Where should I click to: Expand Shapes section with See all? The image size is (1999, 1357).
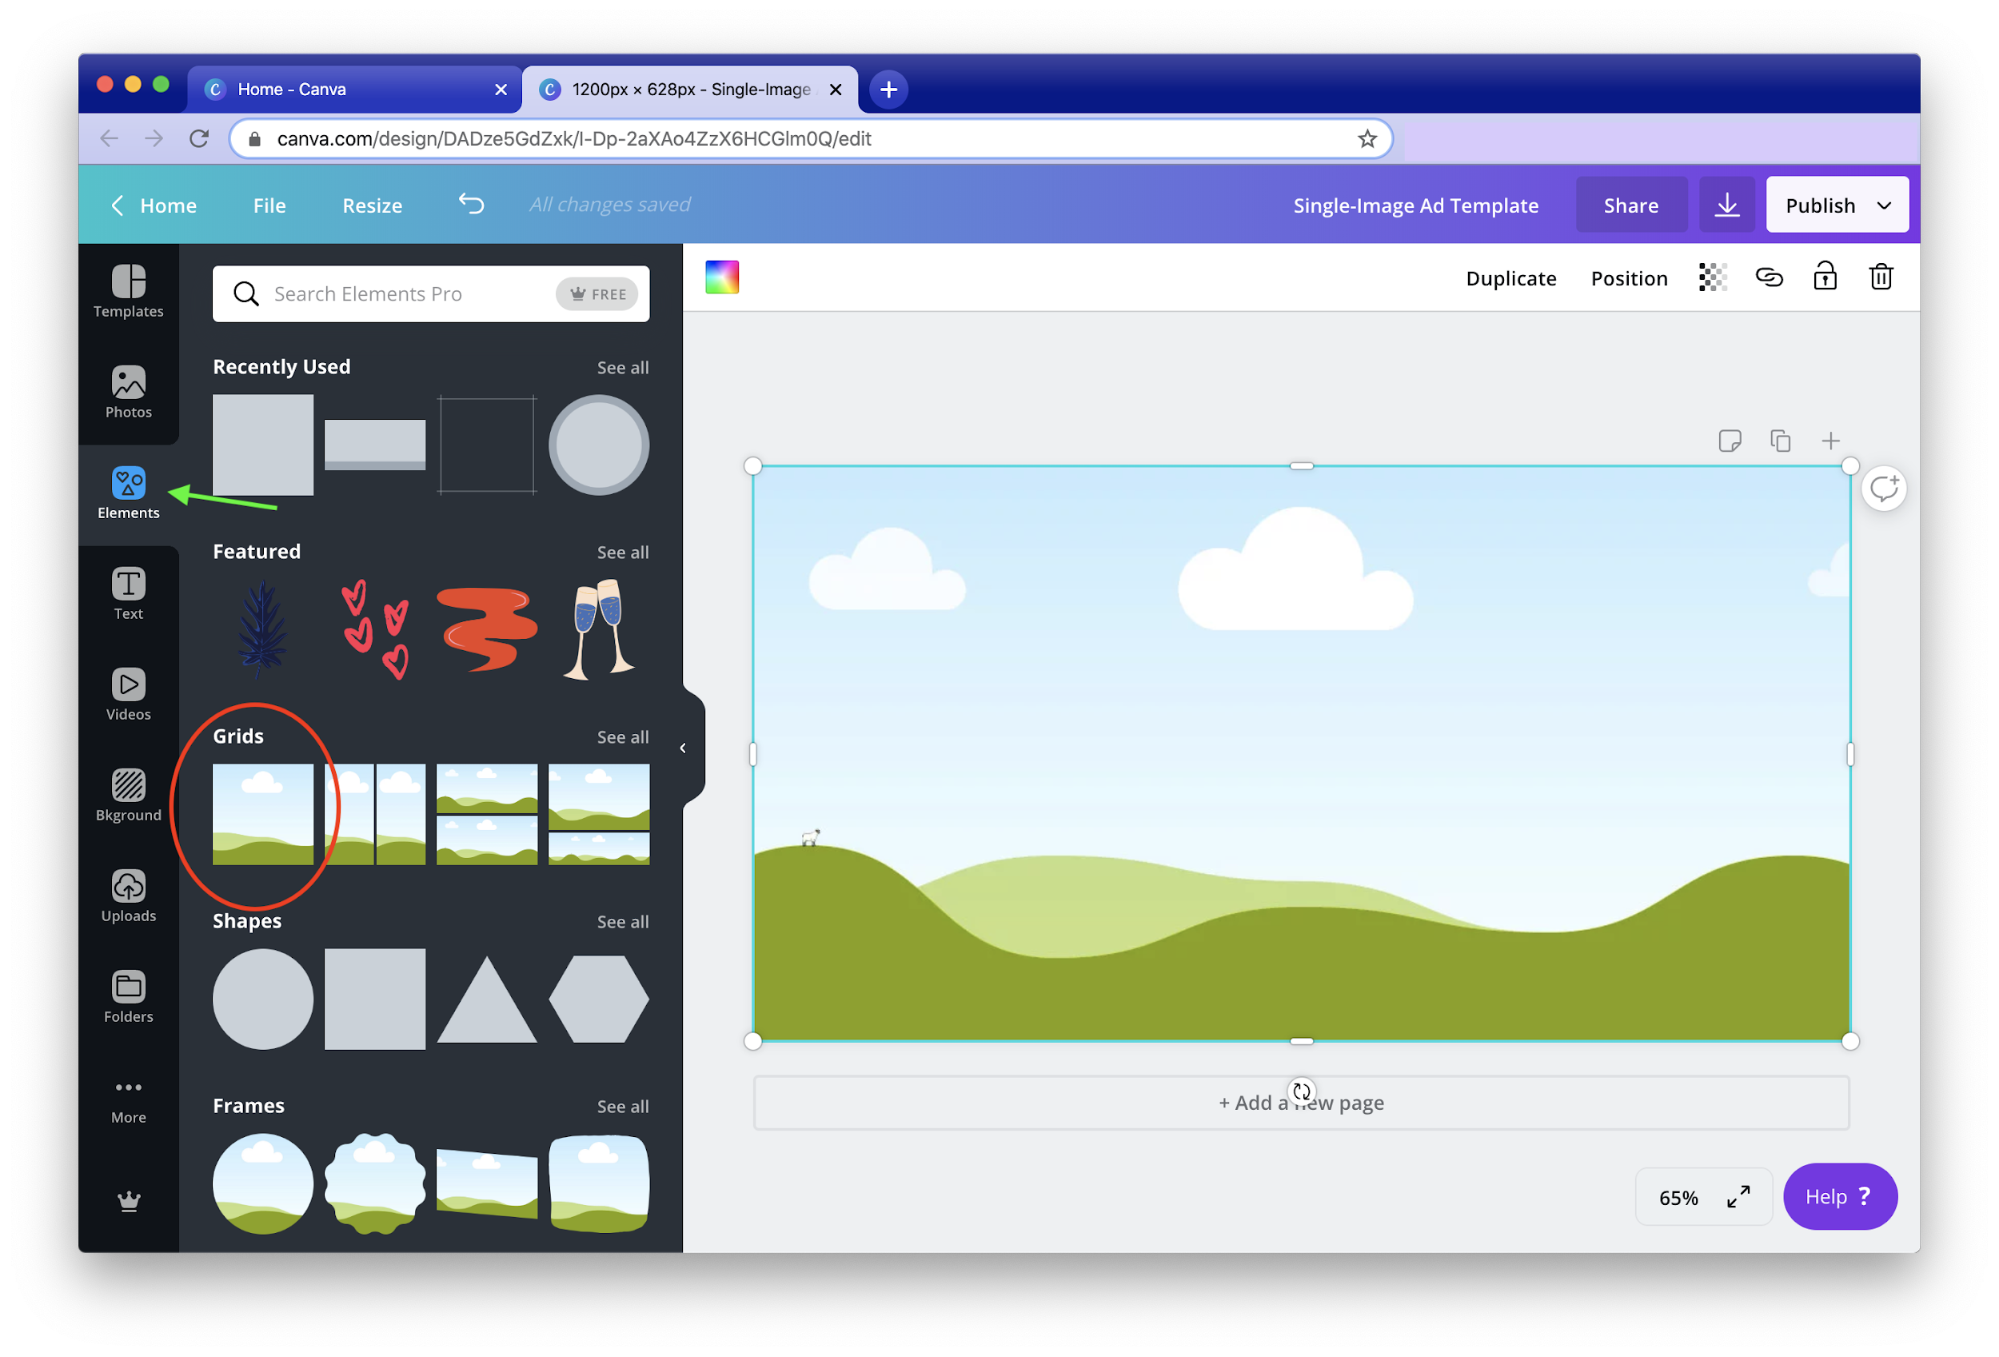click(624, 921)
